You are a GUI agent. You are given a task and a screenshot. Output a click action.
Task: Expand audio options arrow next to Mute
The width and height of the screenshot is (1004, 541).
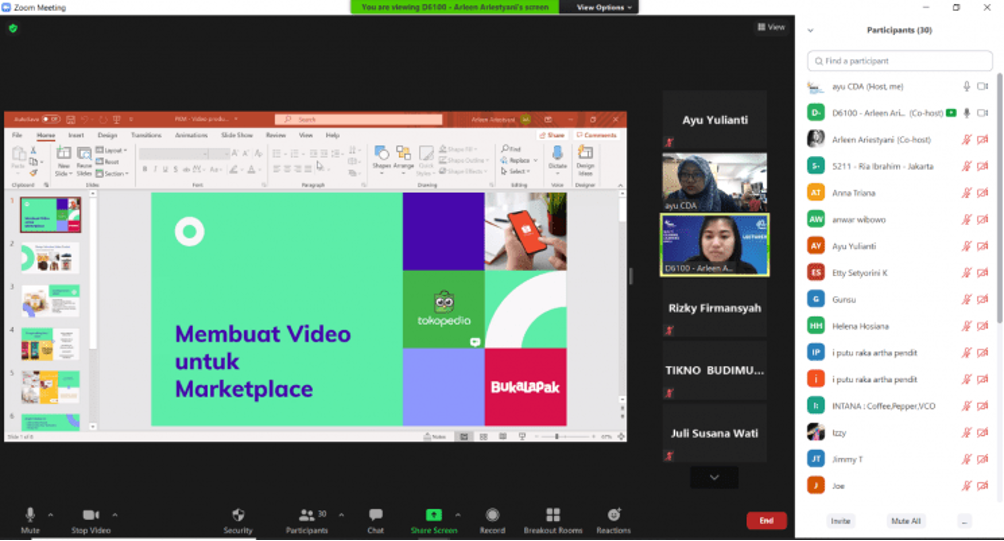tap(51, 515)
